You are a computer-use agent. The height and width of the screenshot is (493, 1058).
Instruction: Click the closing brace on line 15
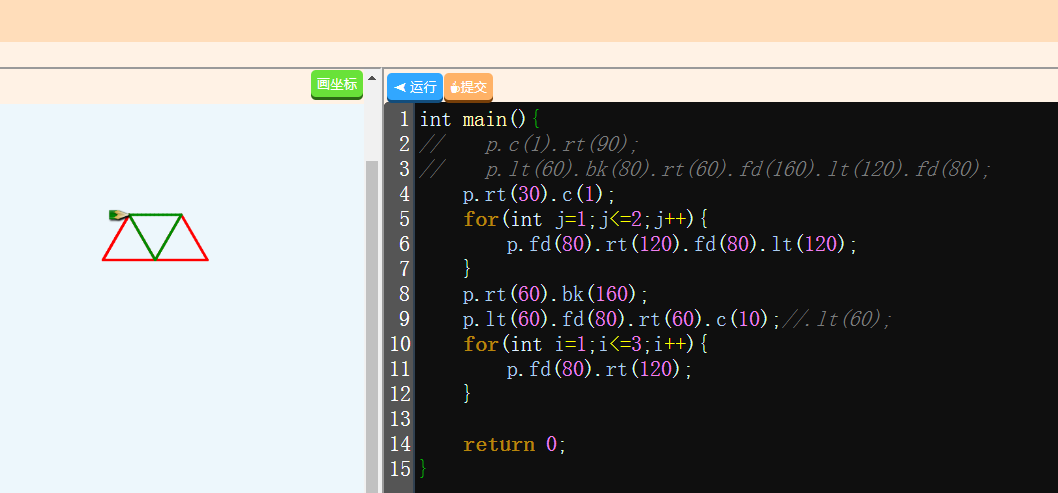424,469
